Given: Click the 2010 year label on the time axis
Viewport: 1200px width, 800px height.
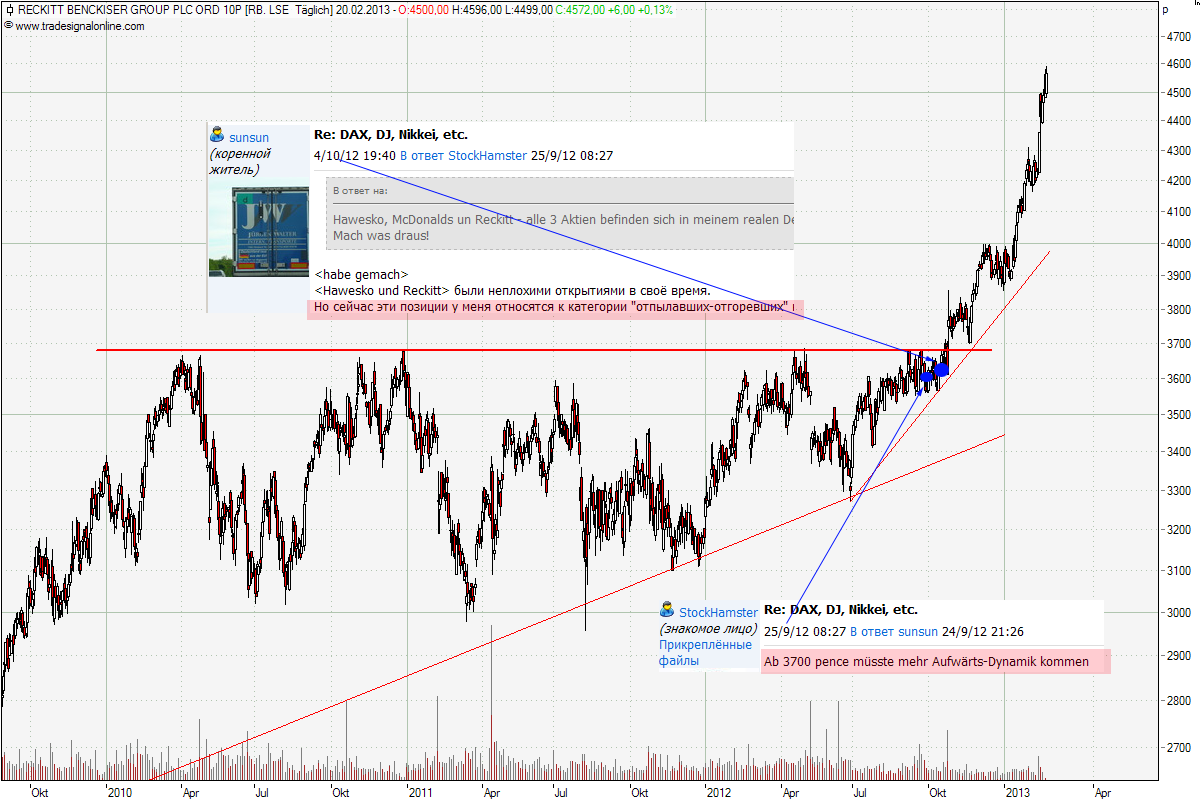Looking at the screenshot, I should (x=120, y=792).
